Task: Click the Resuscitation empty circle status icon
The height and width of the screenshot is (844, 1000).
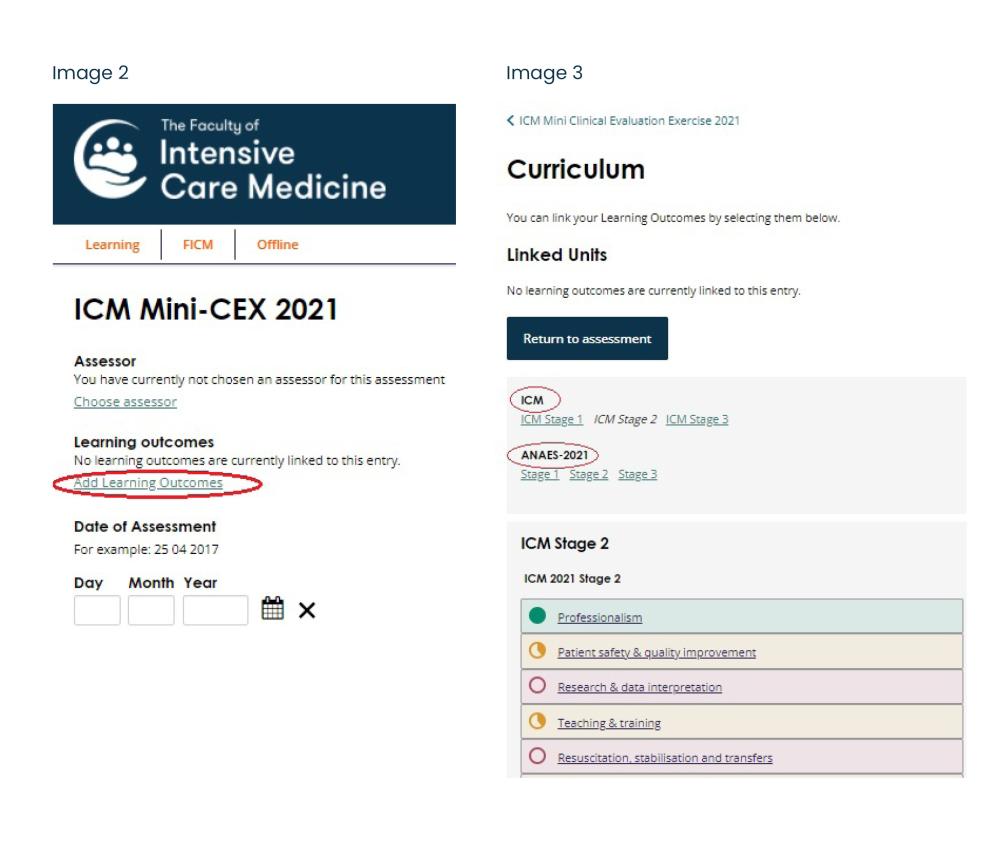Action: pyautogui.click(x=538, y=756)
